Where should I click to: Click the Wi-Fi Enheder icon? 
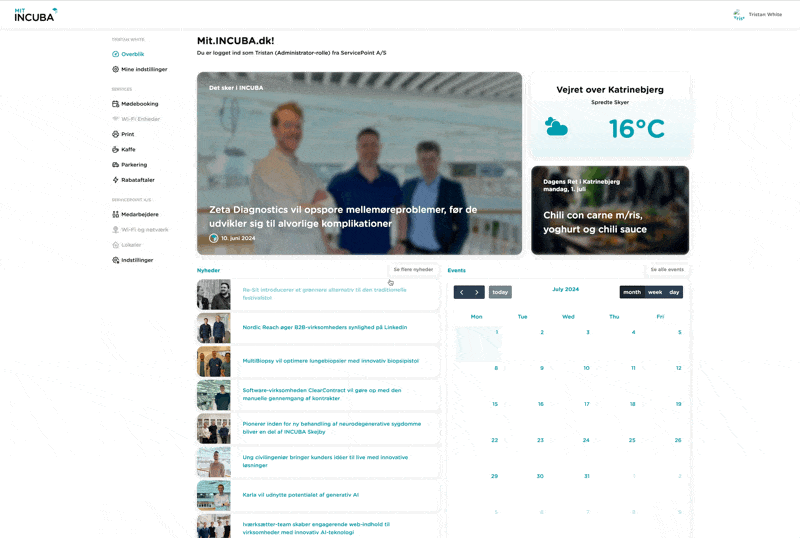pyautogui.click(x=115, y=119)
